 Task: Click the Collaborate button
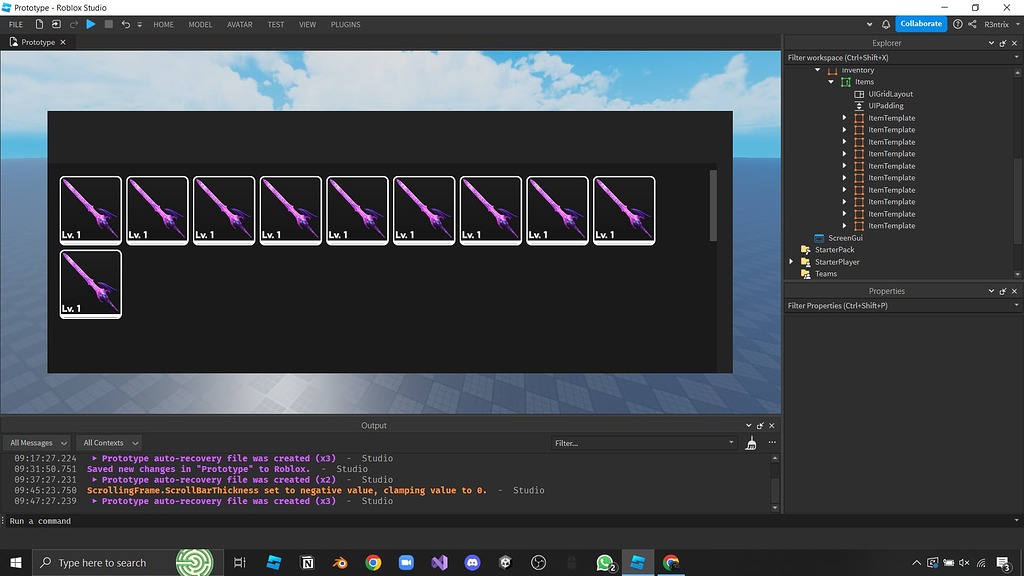click(919, 23)
